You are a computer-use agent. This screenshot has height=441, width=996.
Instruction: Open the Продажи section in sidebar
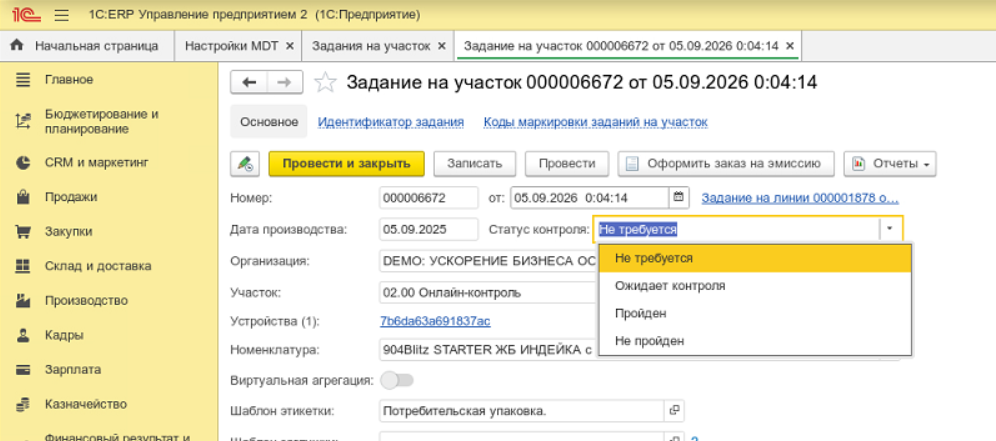[70, 197]
